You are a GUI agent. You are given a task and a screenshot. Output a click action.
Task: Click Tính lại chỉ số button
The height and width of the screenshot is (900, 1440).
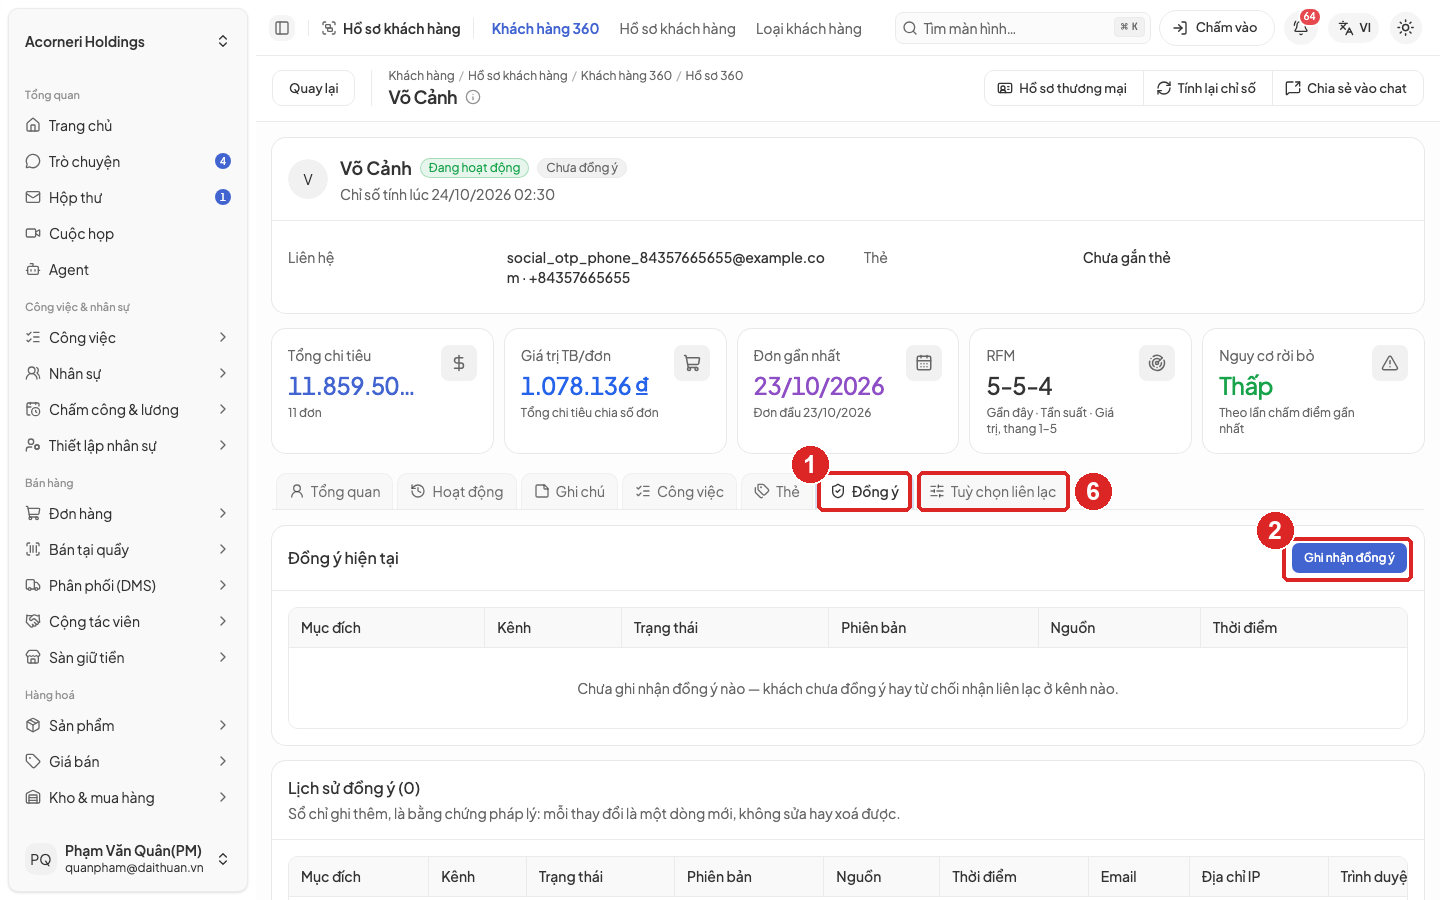(1206, 88)
